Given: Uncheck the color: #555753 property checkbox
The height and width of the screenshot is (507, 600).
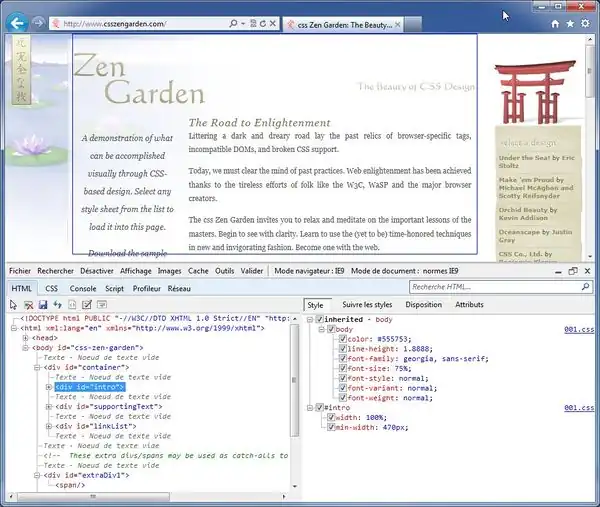Looking at the screenshot, I should [343, 338].
